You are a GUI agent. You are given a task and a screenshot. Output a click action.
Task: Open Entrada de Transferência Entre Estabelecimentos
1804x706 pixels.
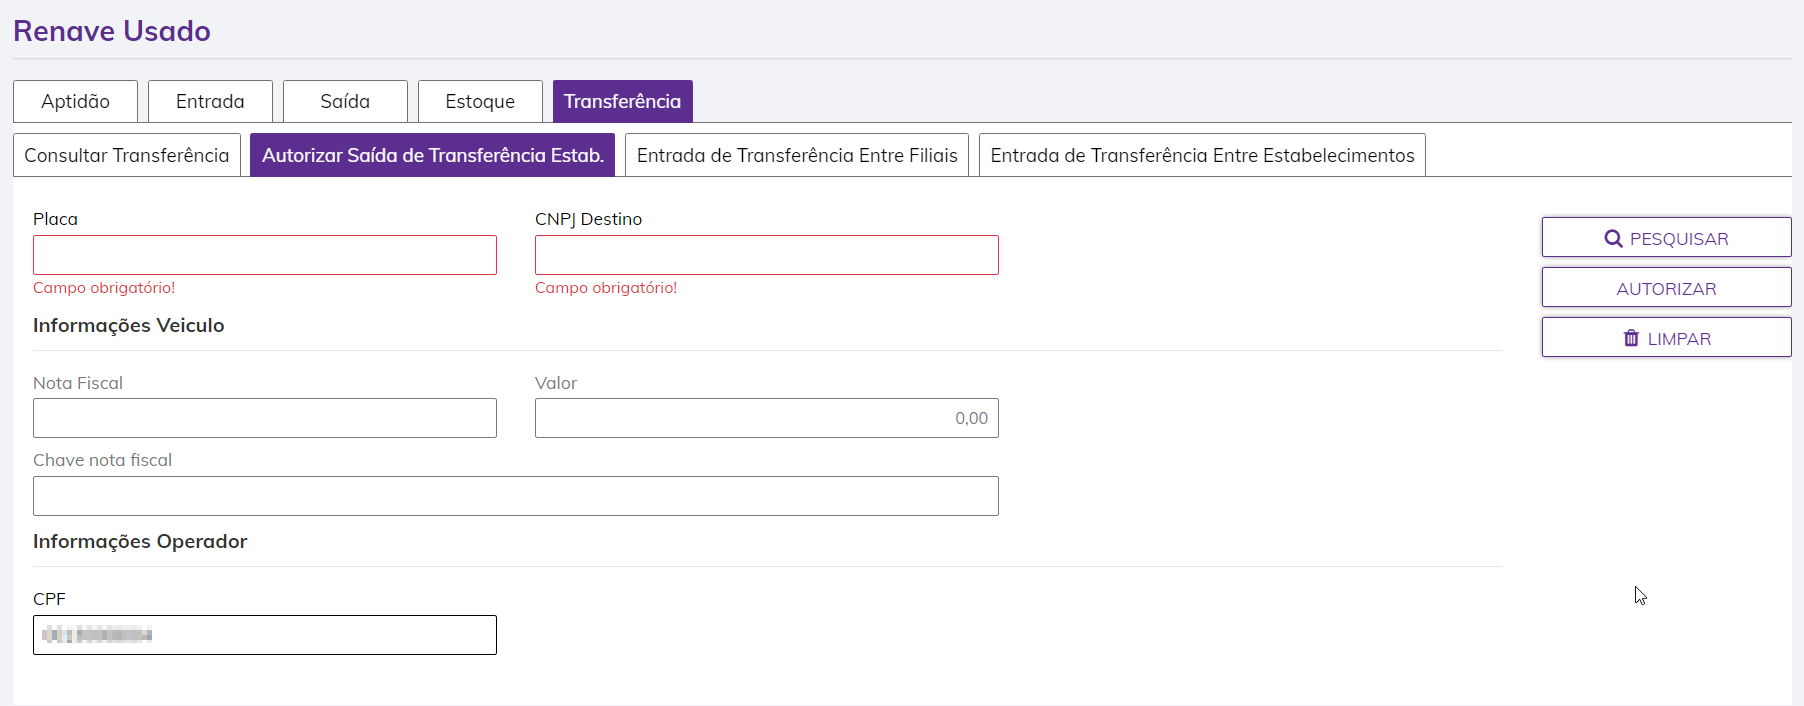coord(1202,155)
